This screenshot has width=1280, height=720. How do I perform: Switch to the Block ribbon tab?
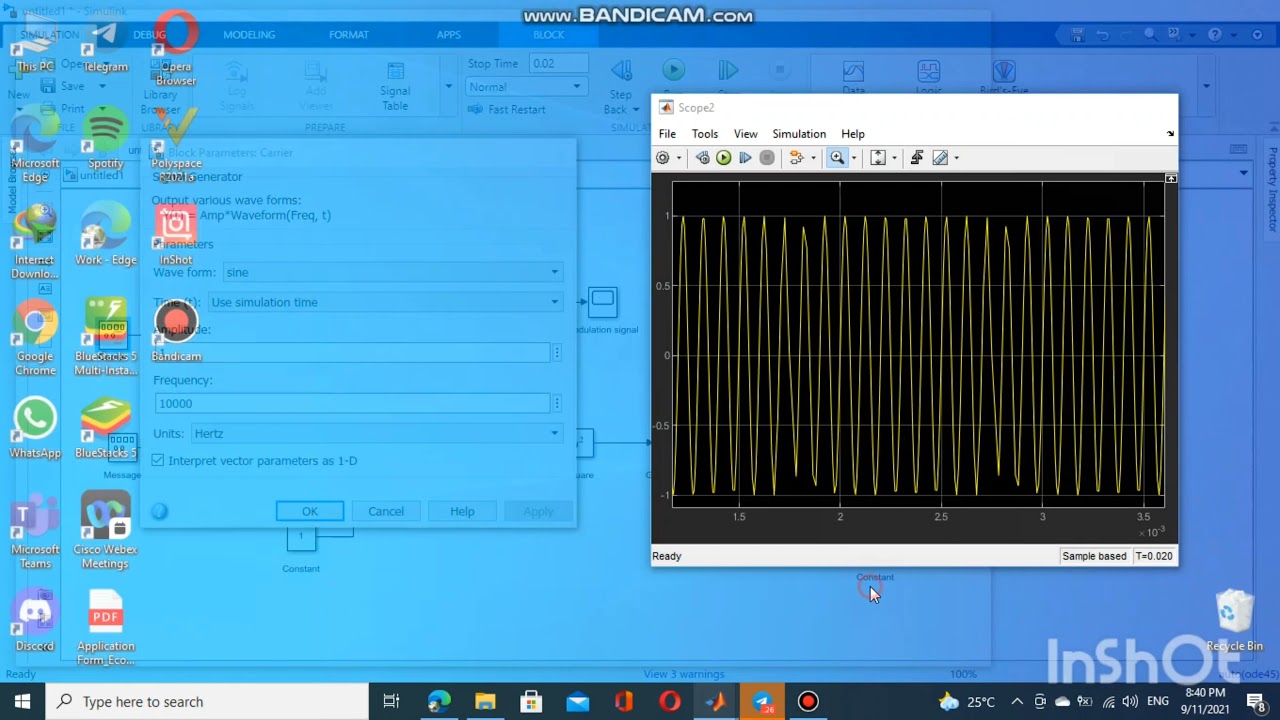[x=548, y=34]
